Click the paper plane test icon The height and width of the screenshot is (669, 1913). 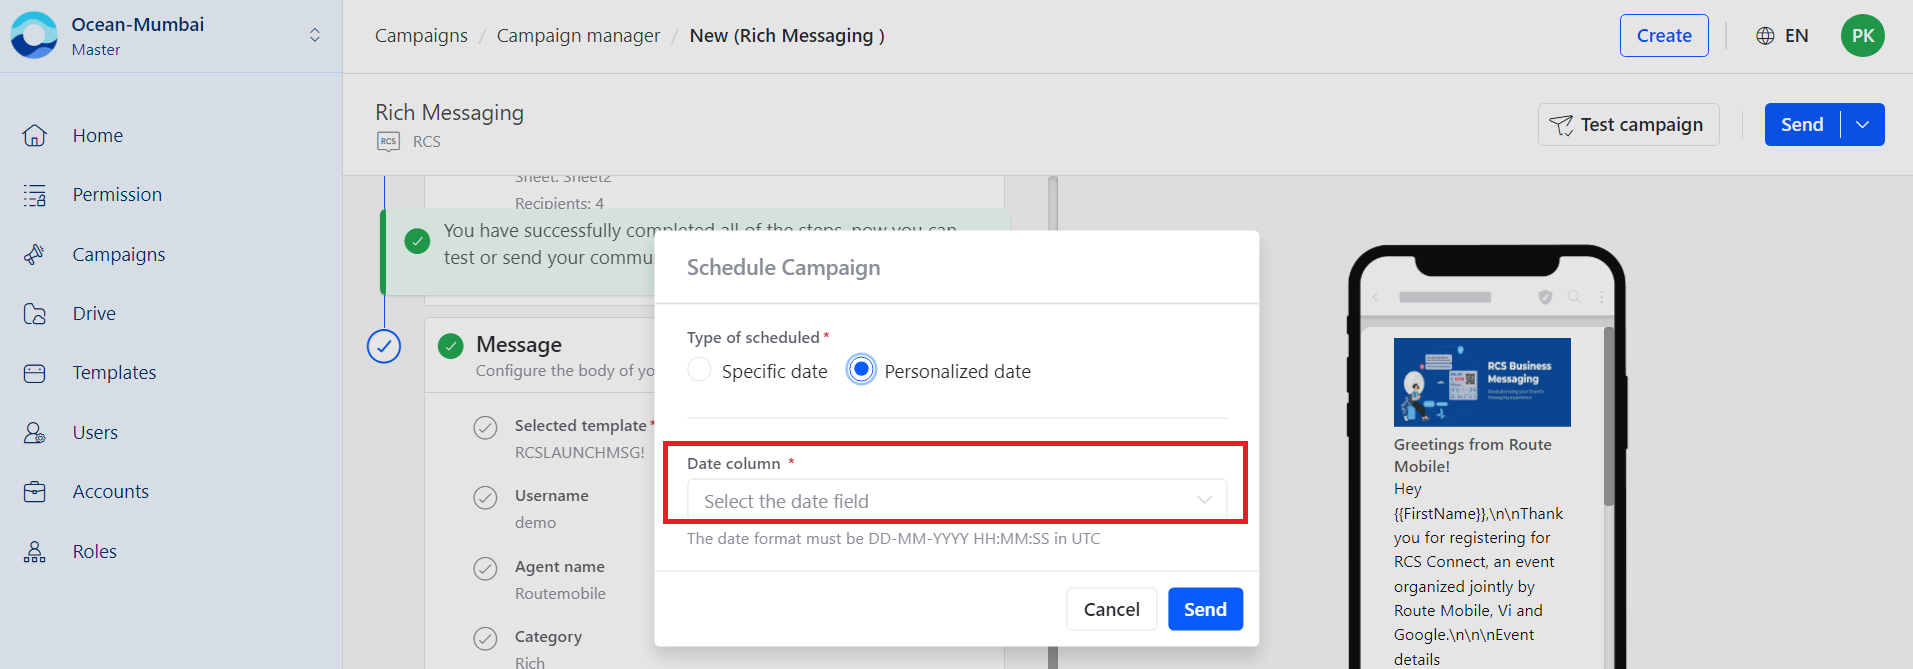pos(1560,125)
